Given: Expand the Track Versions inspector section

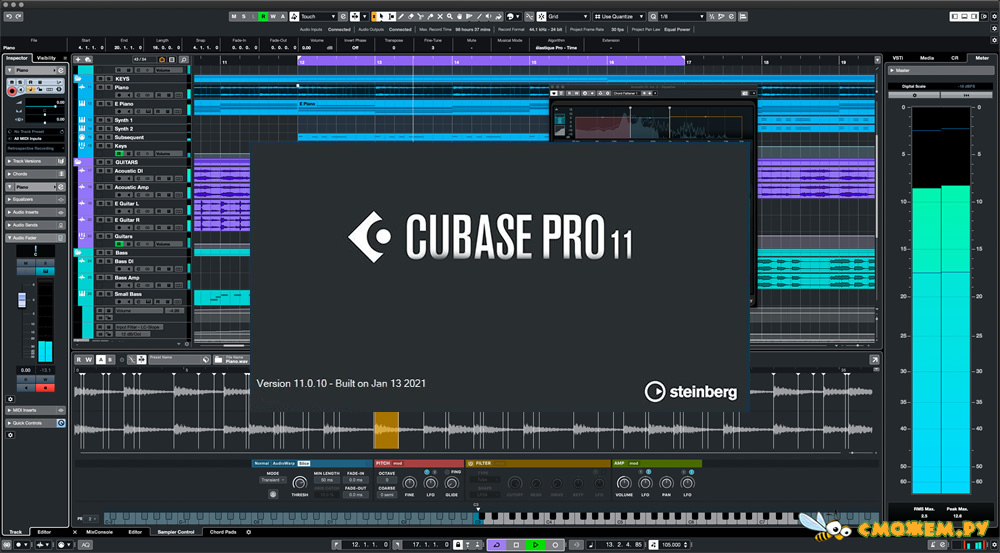Looking at the screenshot, I should point(36,161).
